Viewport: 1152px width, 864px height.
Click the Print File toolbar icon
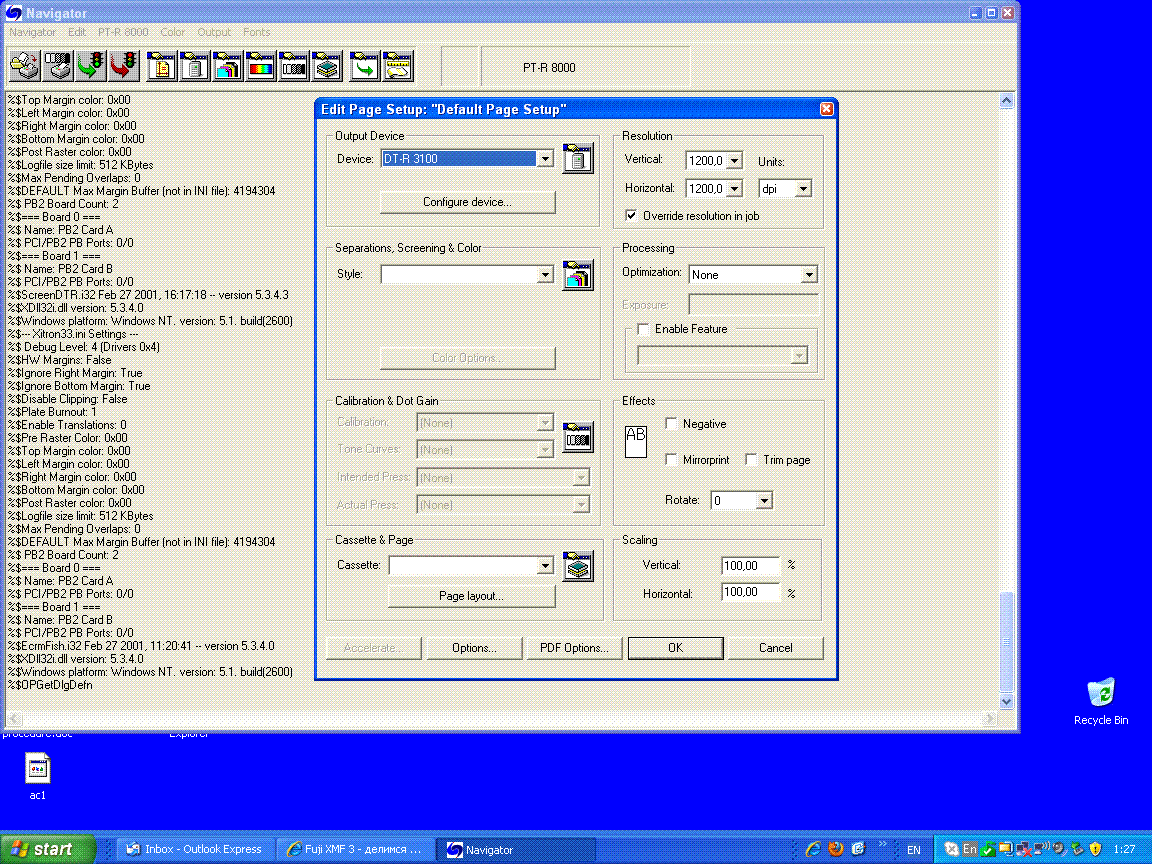click(x=24, y=66)
